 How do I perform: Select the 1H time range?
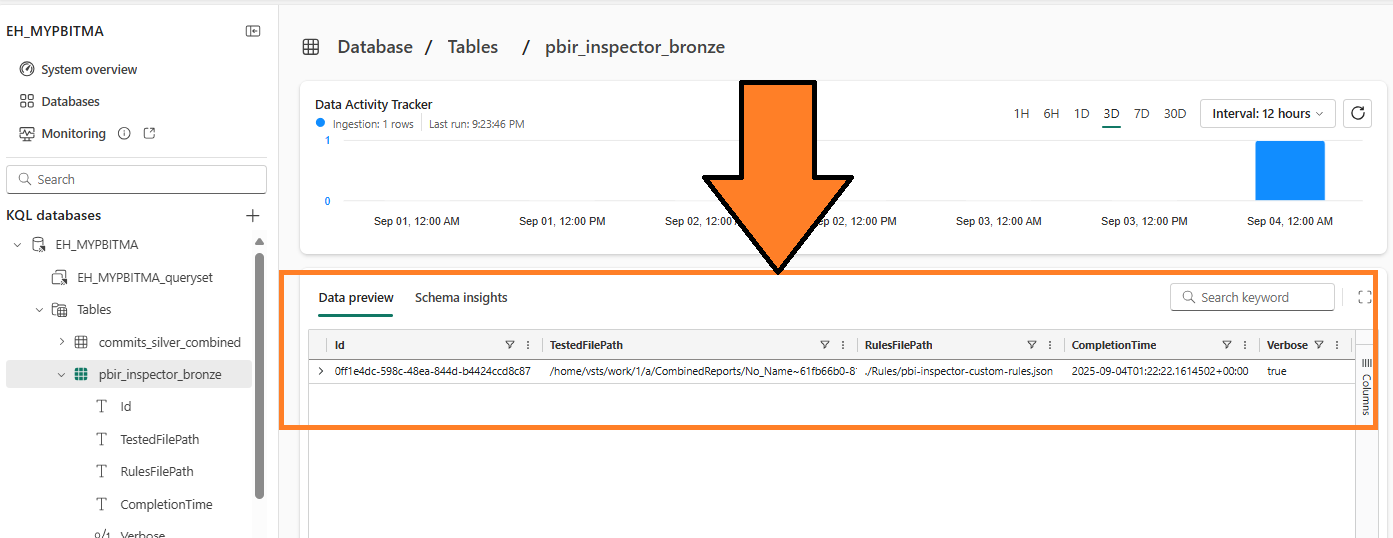(1021, 113)
